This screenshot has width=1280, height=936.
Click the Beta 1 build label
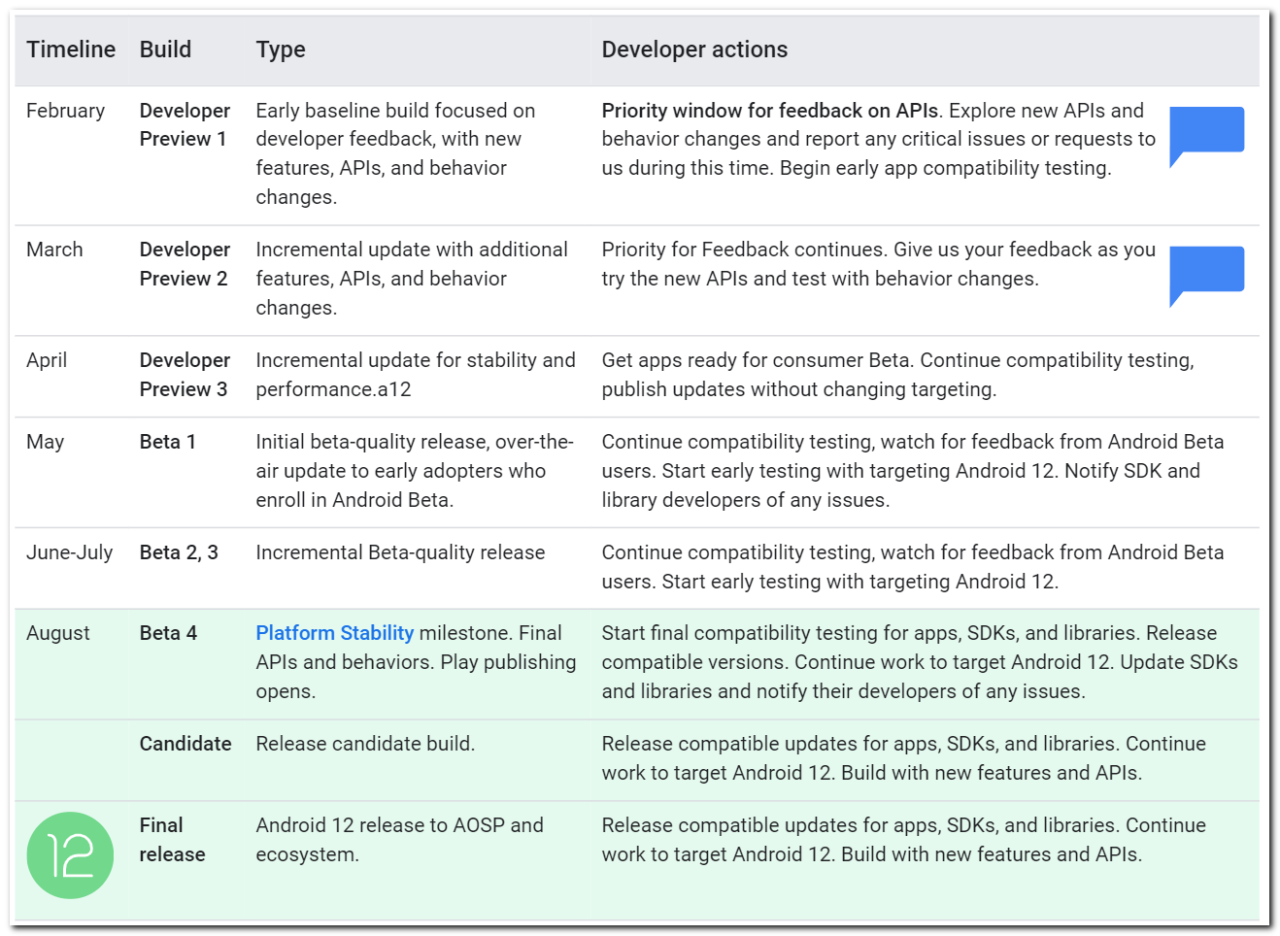point(168,441)
